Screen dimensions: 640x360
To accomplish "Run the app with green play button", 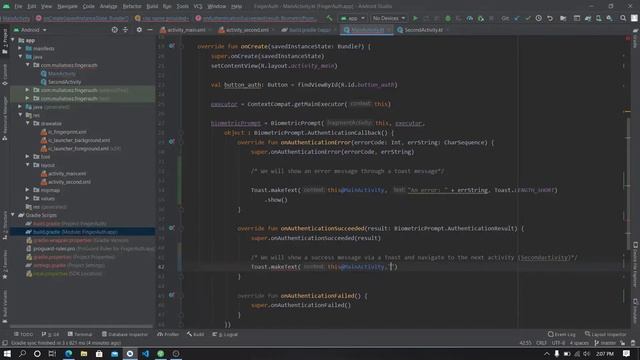I will pos(415,18).
